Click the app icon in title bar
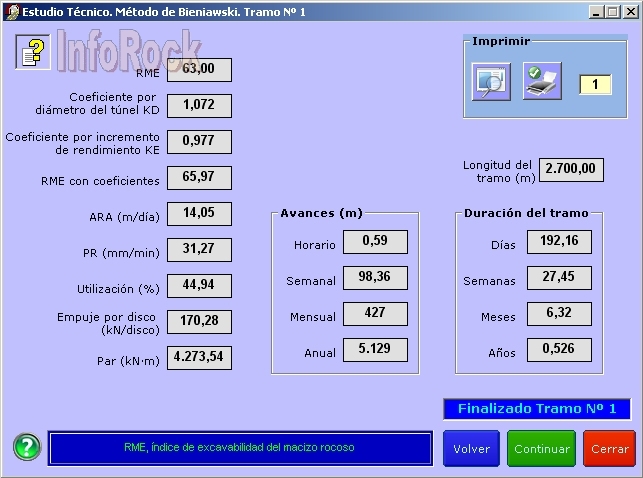The image size is (643, 478). [11, 11]
